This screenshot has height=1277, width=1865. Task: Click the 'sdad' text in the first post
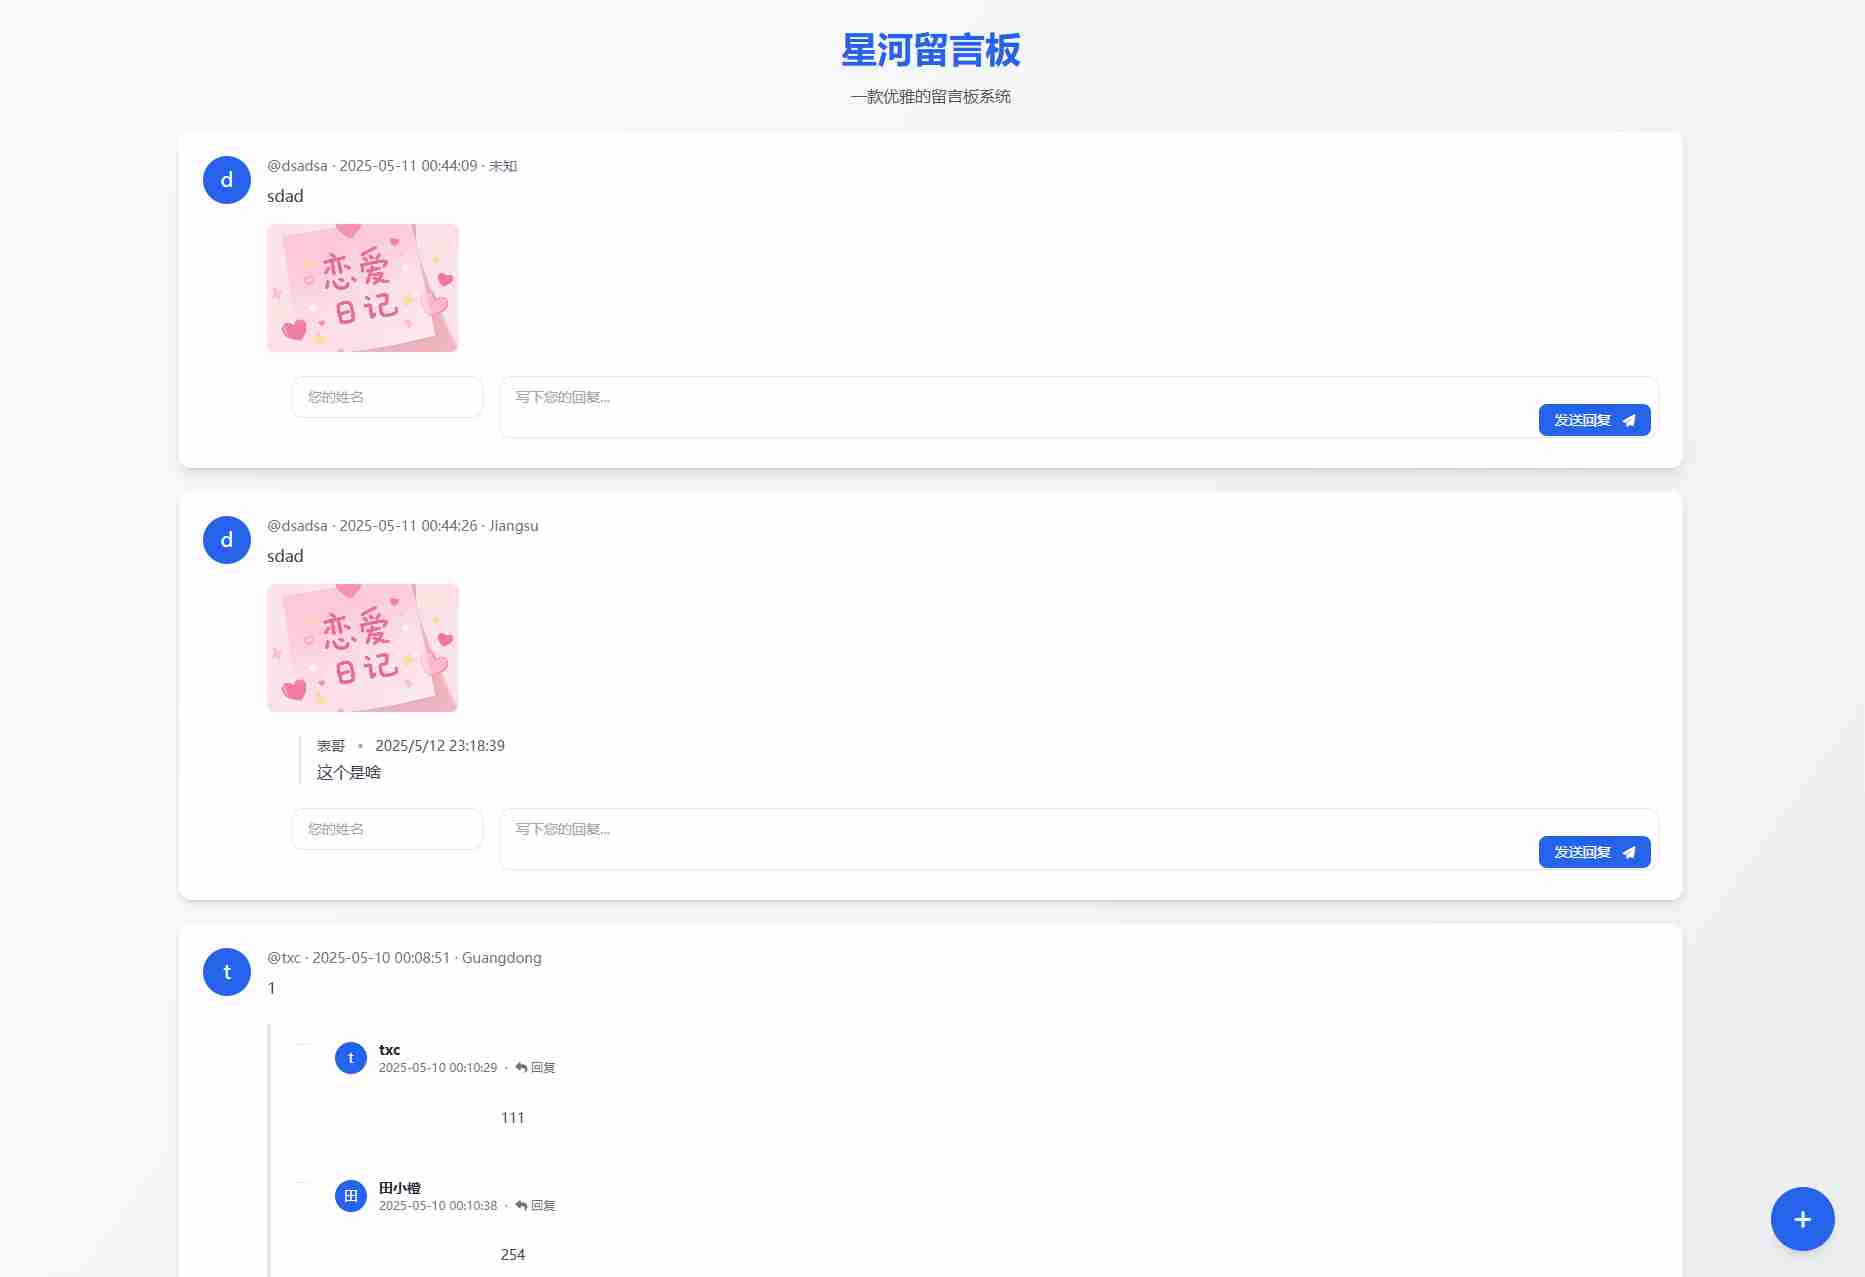coord(285,196)
